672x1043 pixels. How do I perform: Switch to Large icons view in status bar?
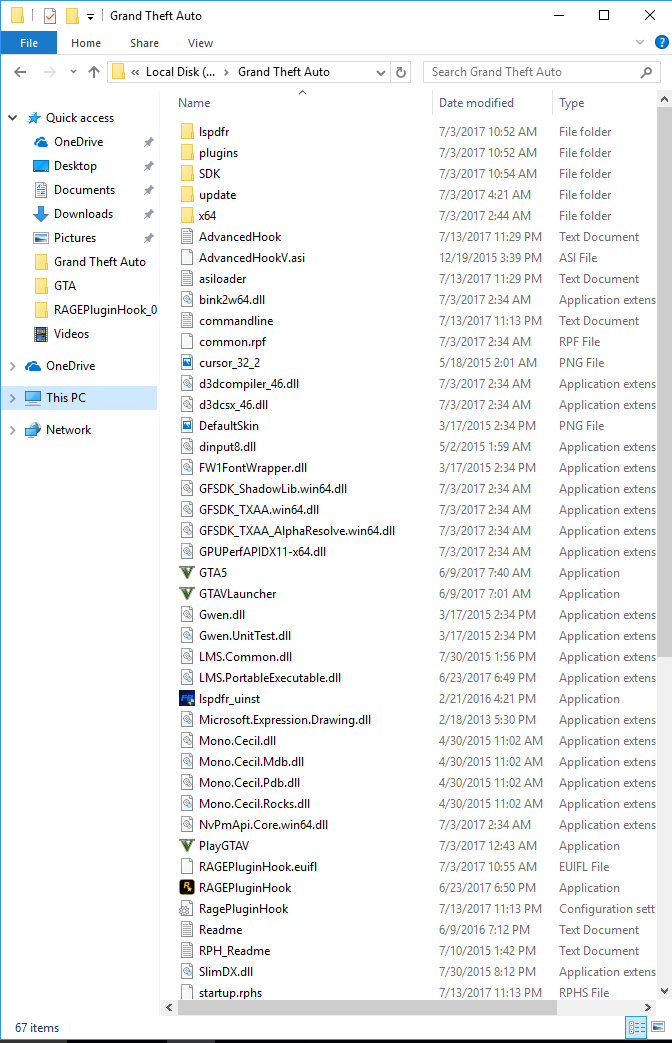[x=658, y=1027]
